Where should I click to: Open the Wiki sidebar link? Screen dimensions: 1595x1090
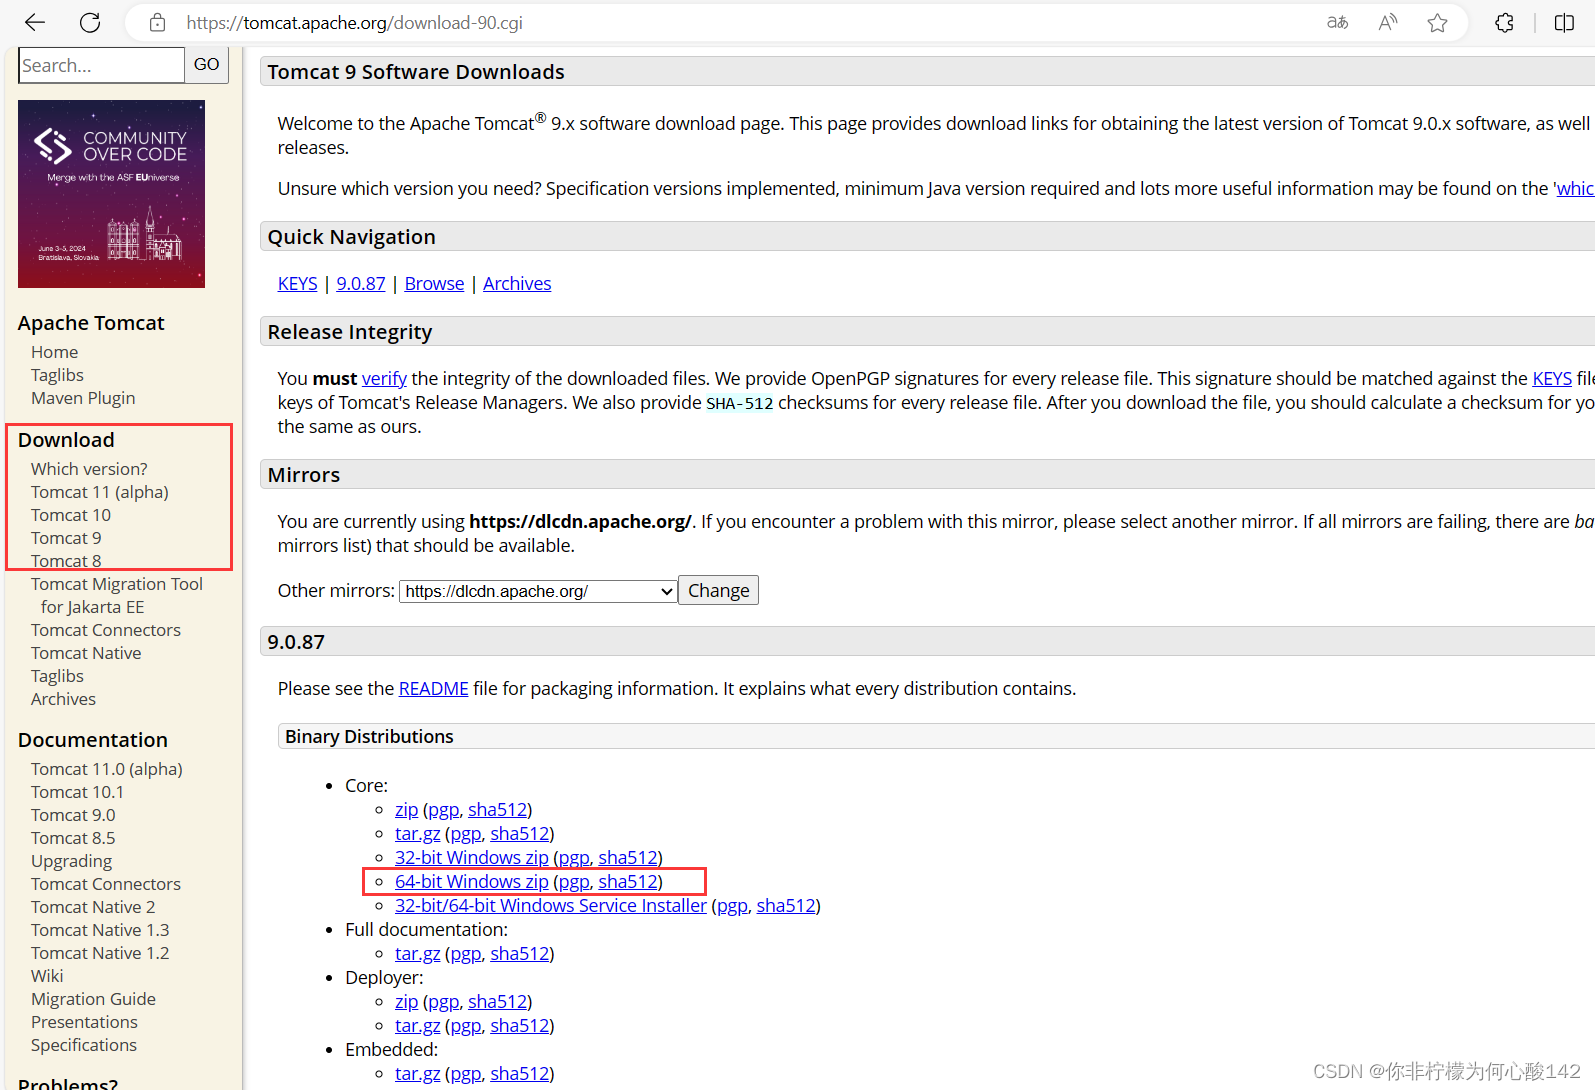47,976
